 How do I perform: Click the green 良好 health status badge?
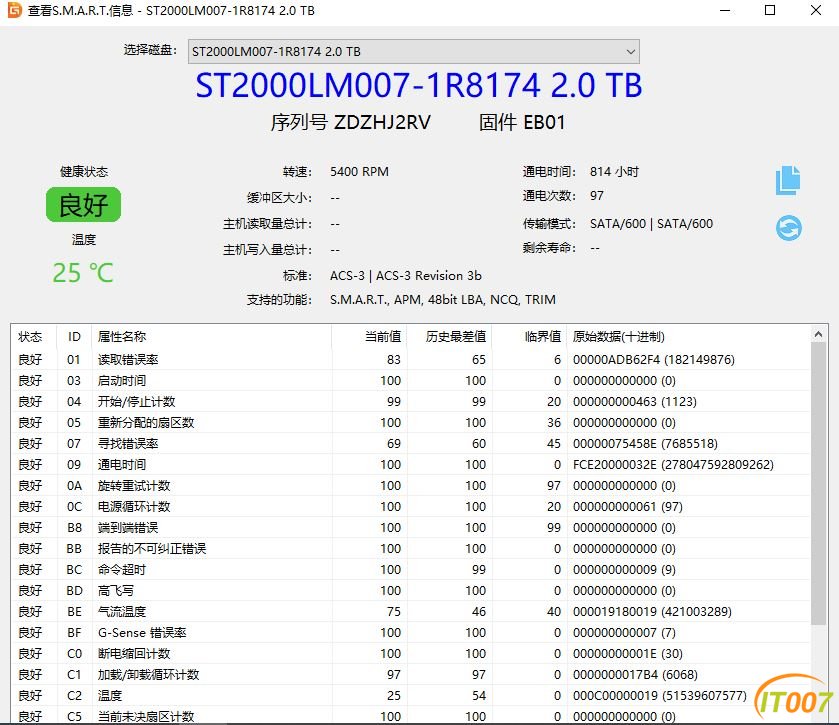coord(83,204)
